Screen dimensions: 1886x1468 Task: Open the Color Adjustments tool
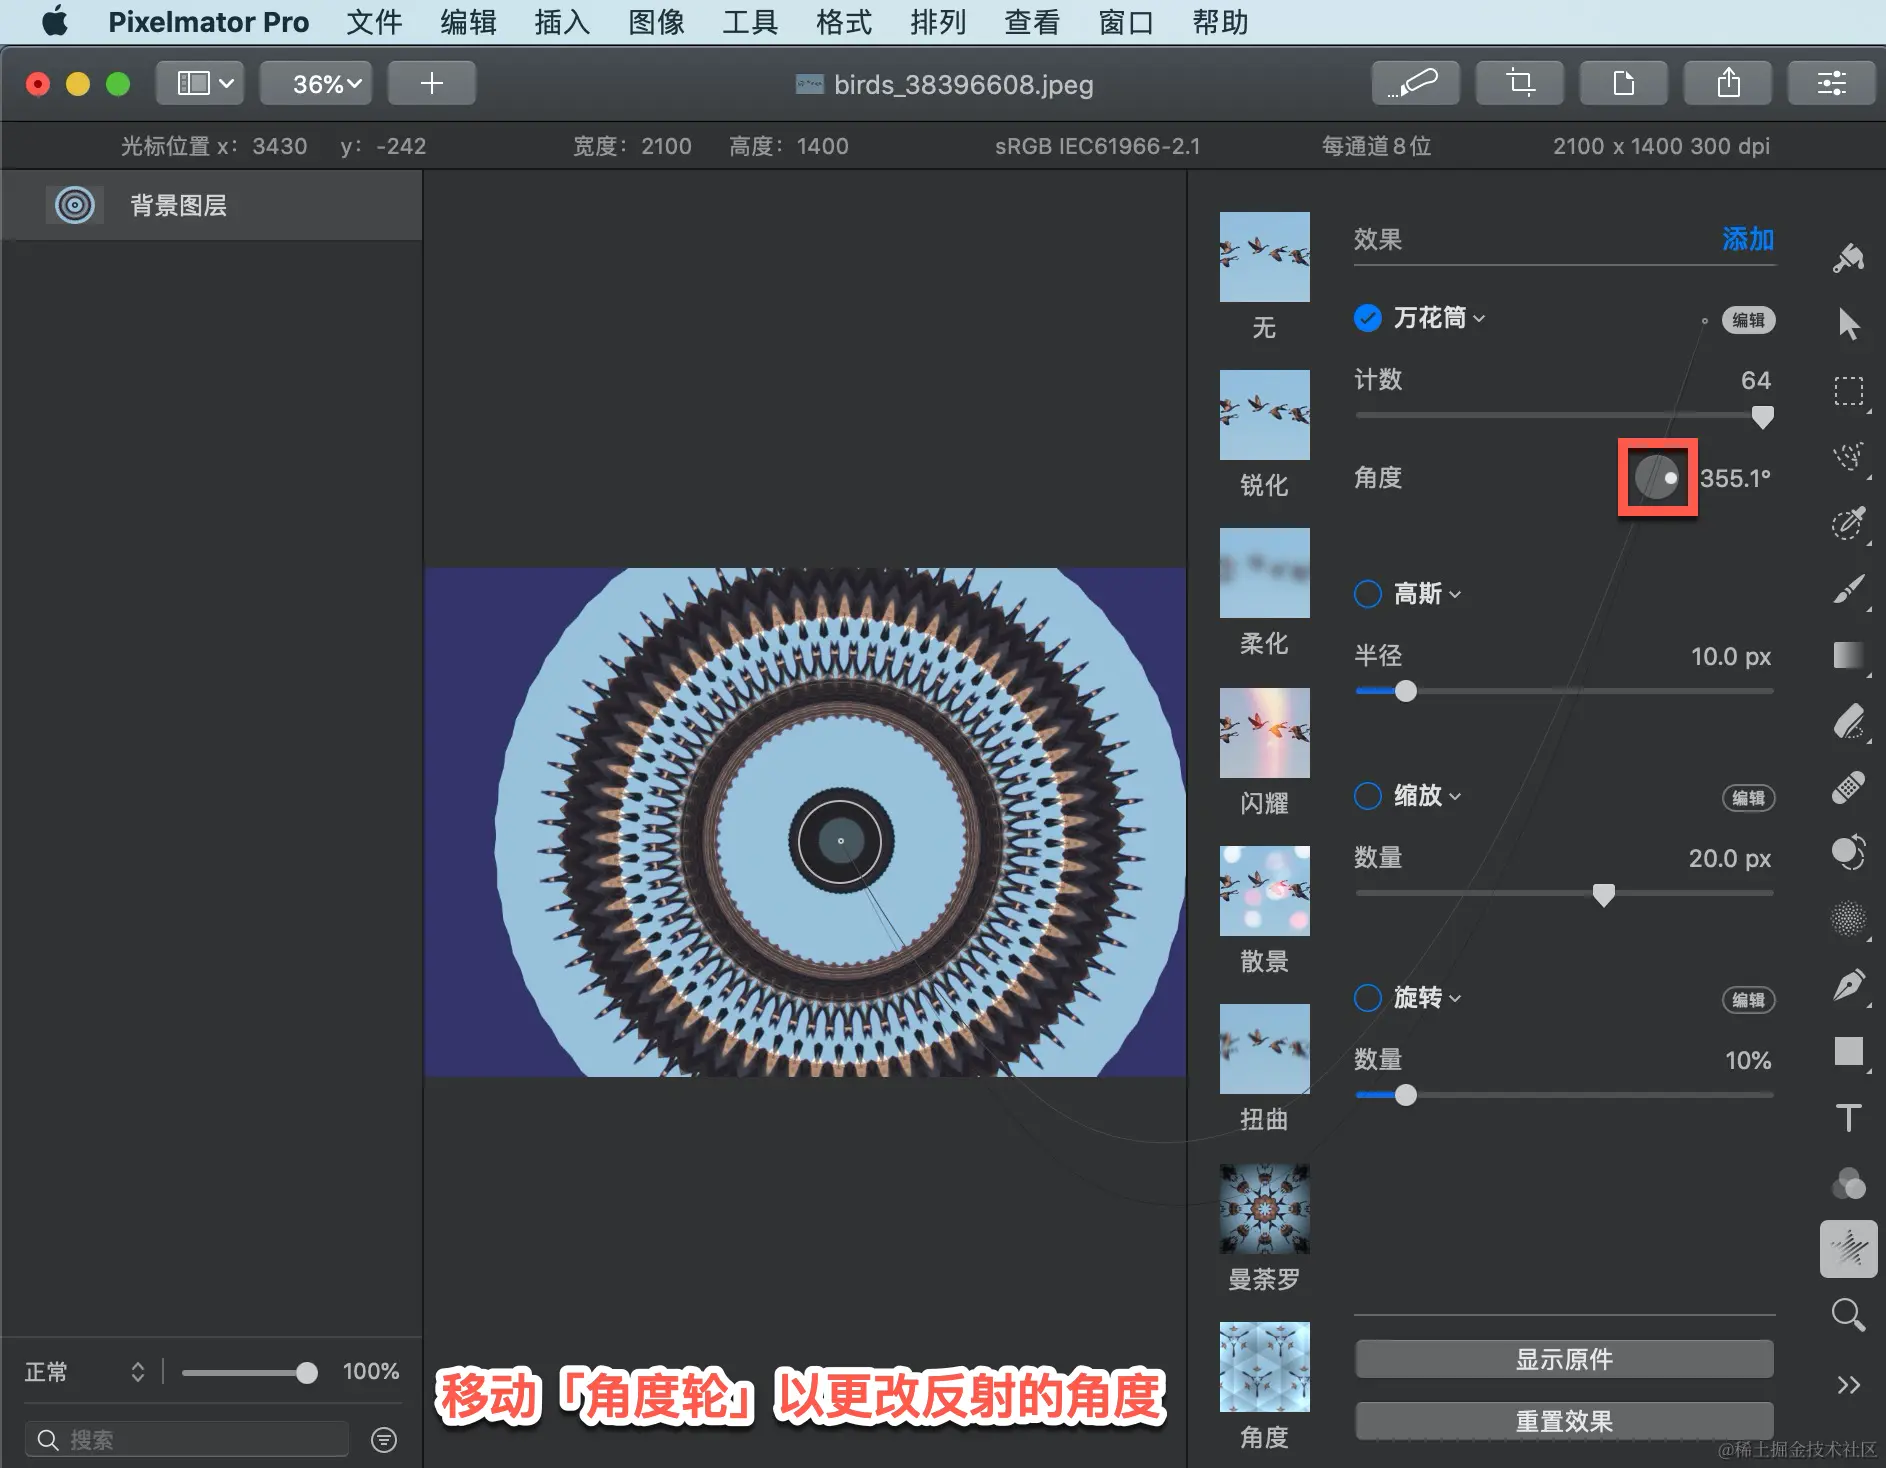tap(1848, 1184)
